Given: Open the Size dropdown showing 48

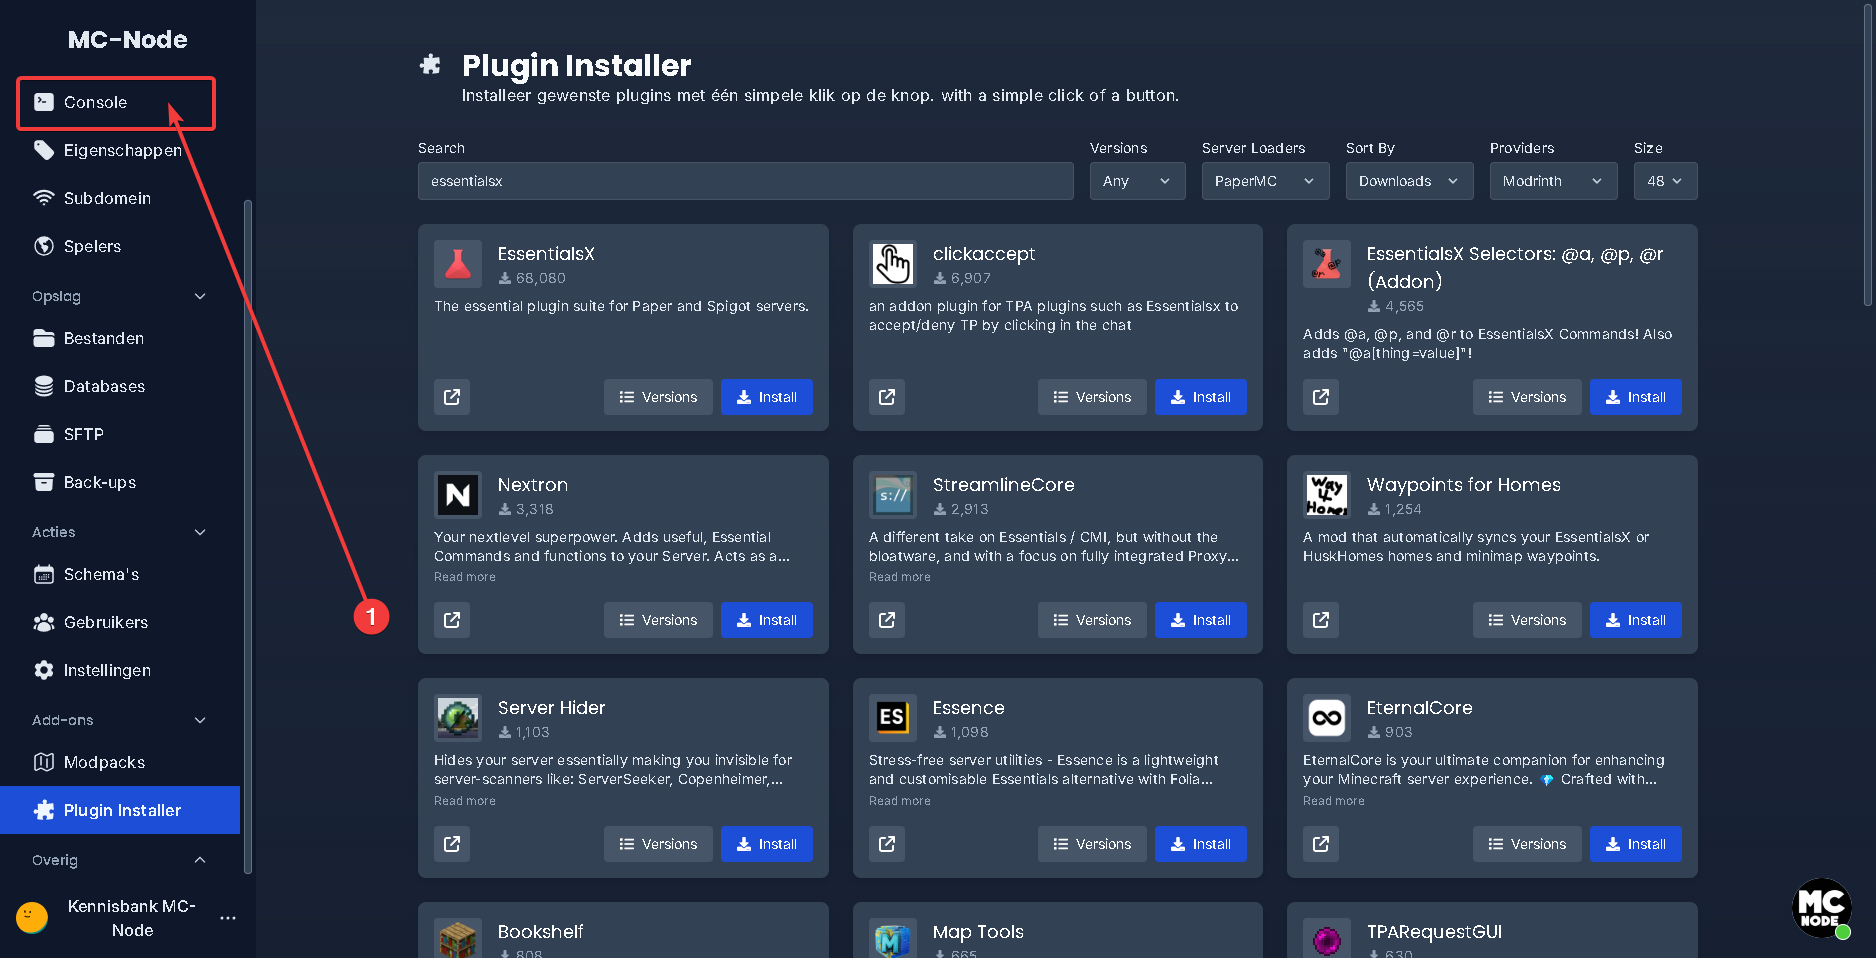Looking at the screenshot, I should point(1665,181).
